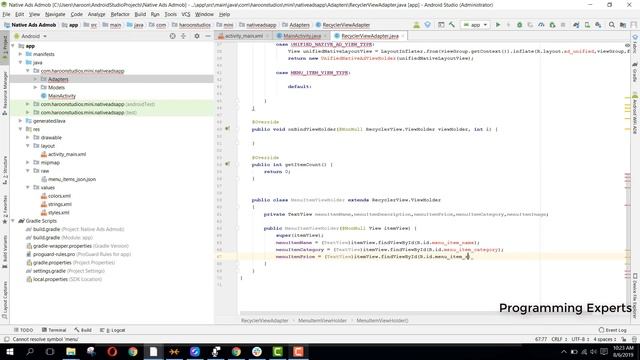Open Opera browser in the taskbar
Image resolution: width=640 pixels, height=360 pixels.
(x=112, y=351)
